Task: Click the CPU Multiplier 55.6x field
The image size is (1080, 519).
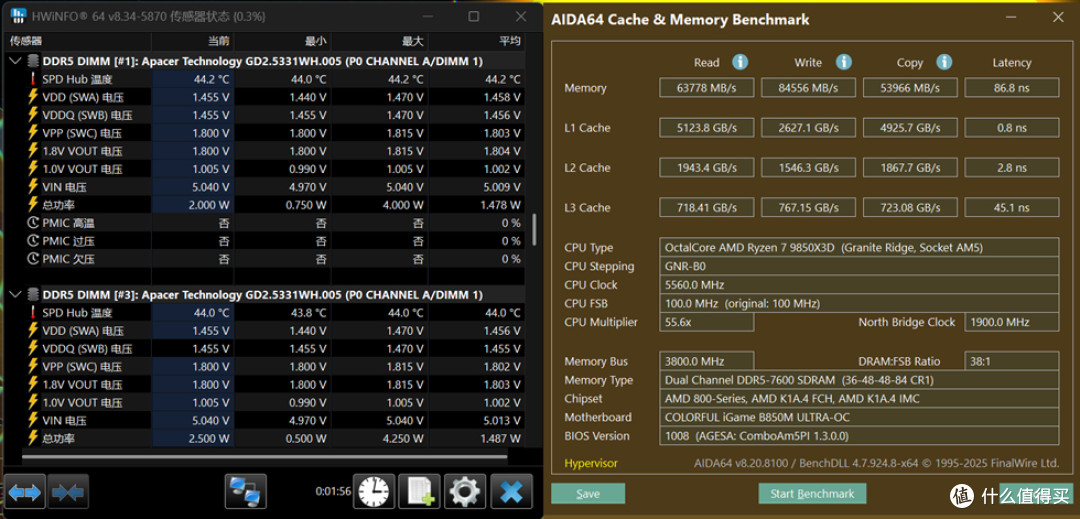Action: (x=707, y=321)
